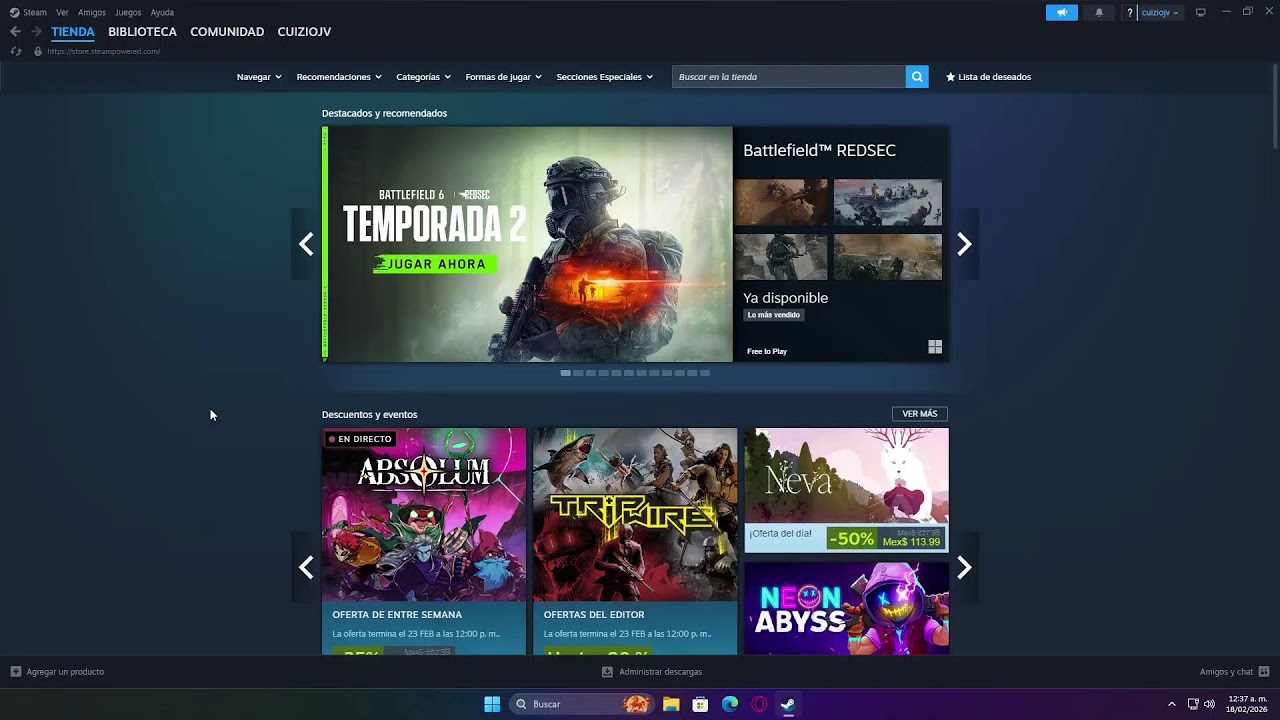Open the Juegos menu
Screen dimensions: 1280x720
128,12
